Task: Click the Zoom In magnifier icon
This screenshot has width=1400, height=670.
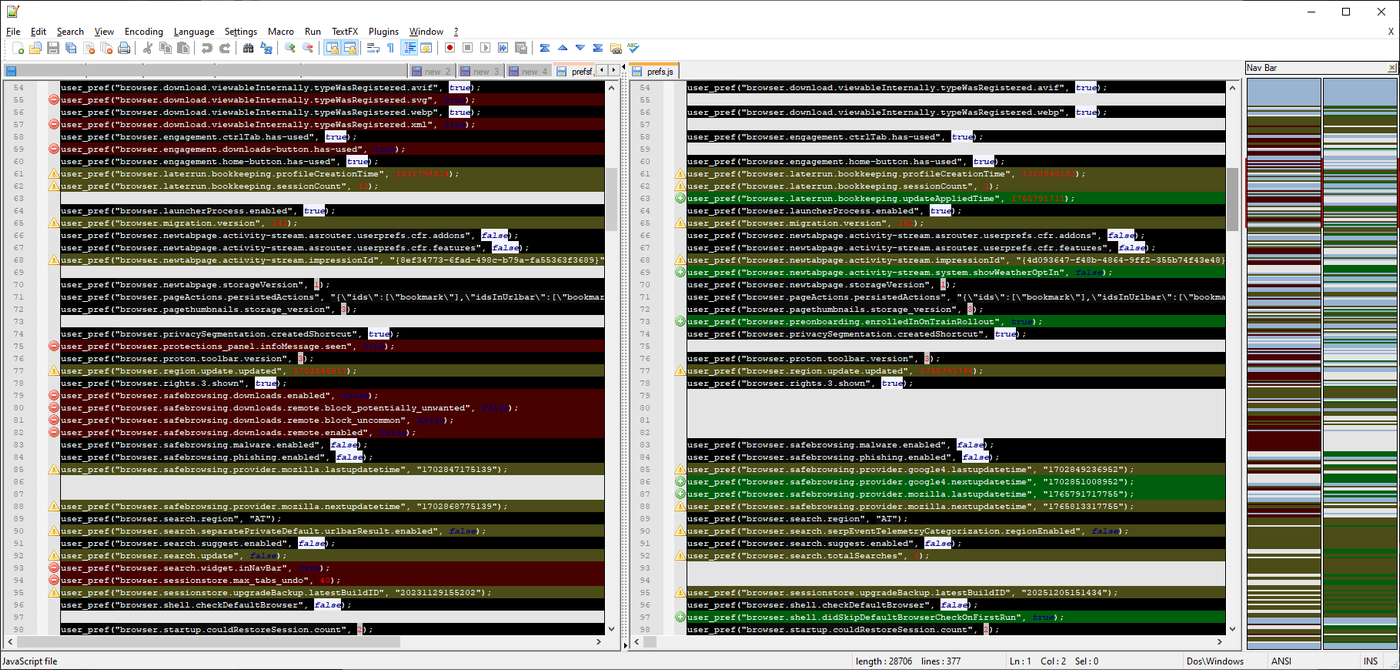Action: (290, 48)
